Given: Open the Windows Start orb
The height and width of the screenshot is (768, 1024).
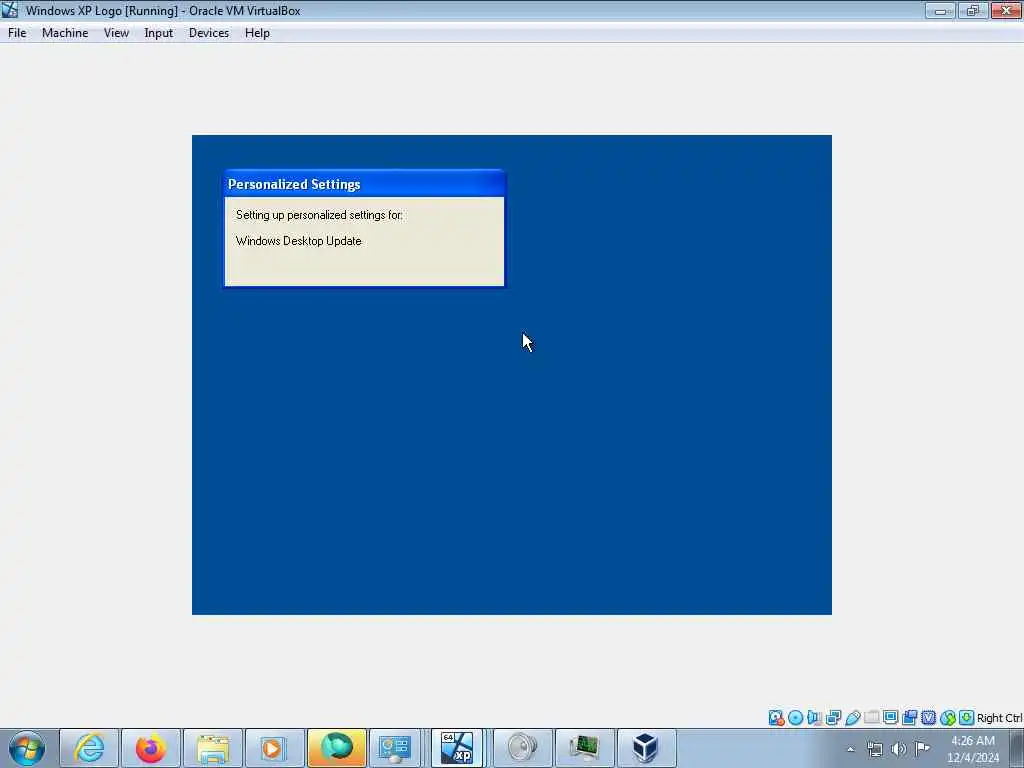Looking at the screenshot, I should pos(27,748).
